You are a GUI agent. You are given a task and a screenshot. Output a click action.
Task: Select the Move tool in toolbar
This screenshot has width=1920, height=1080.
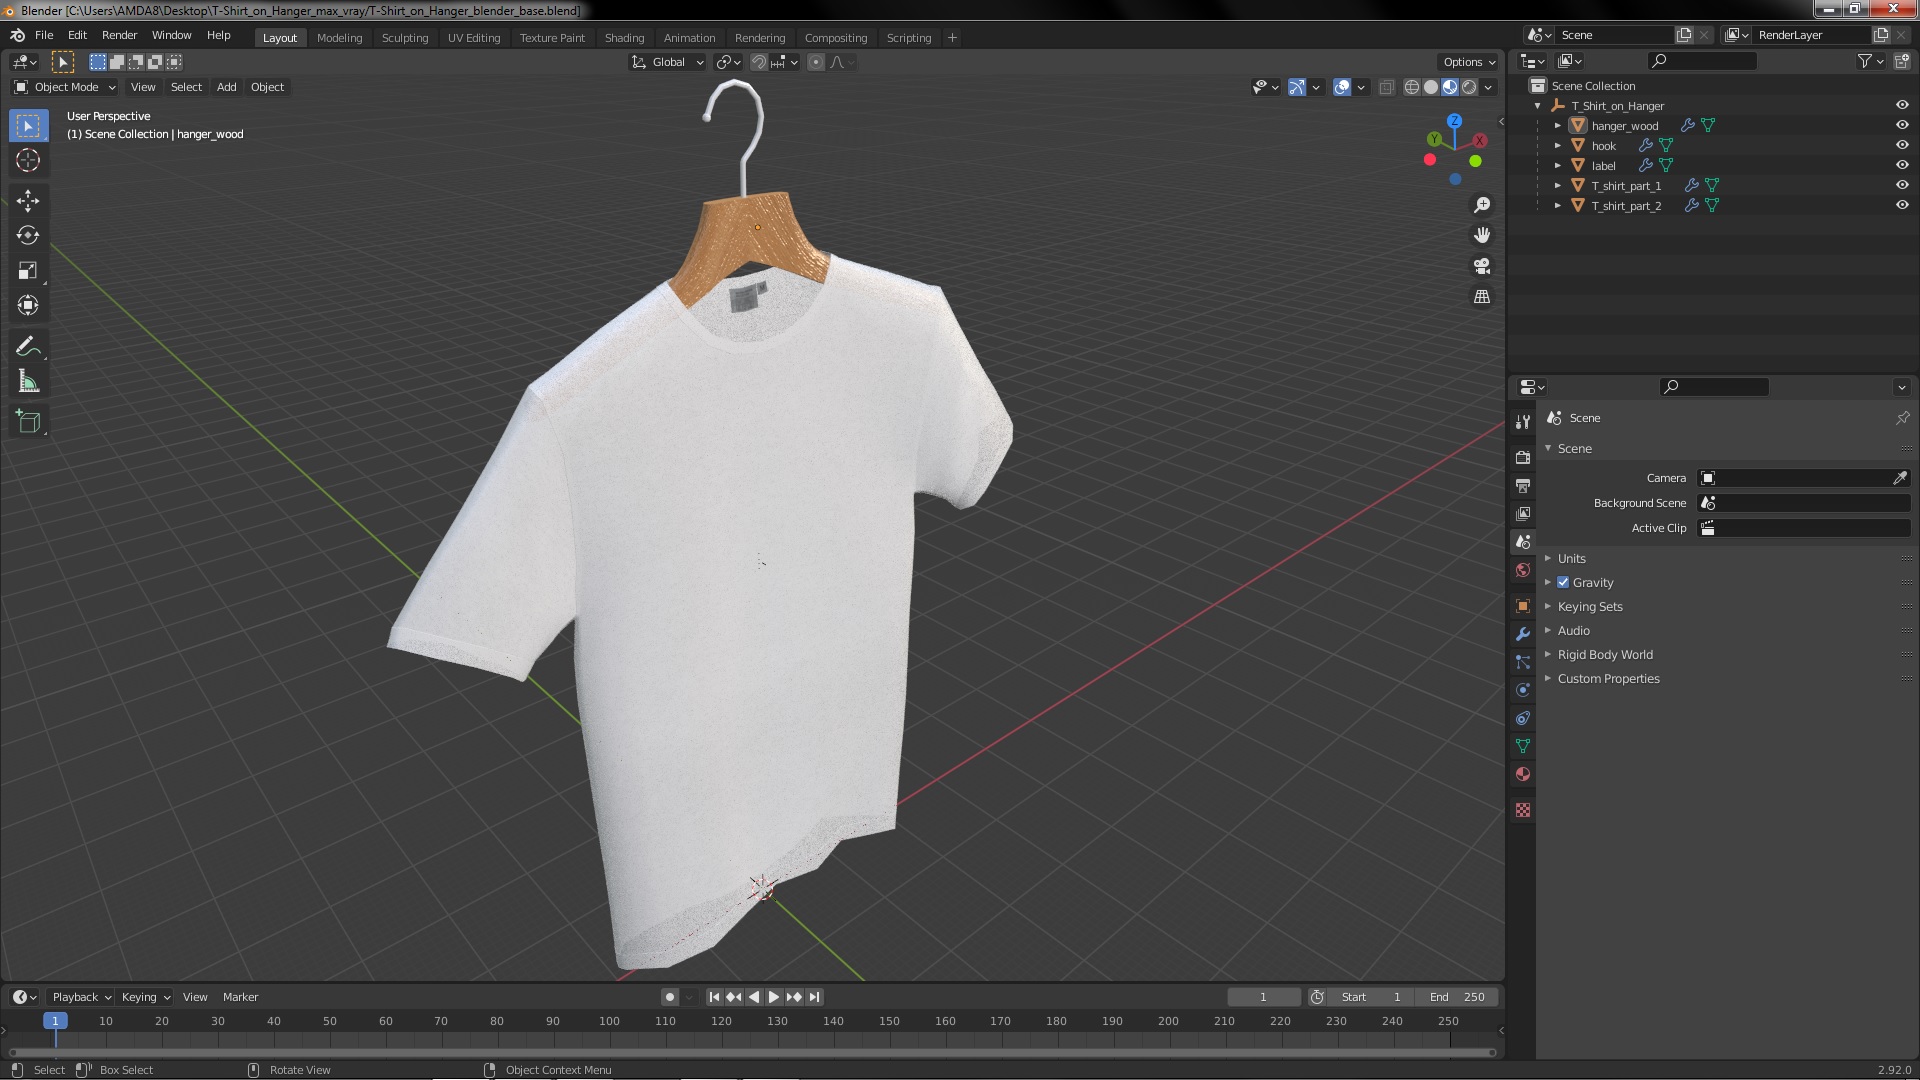tap(28, 201)
